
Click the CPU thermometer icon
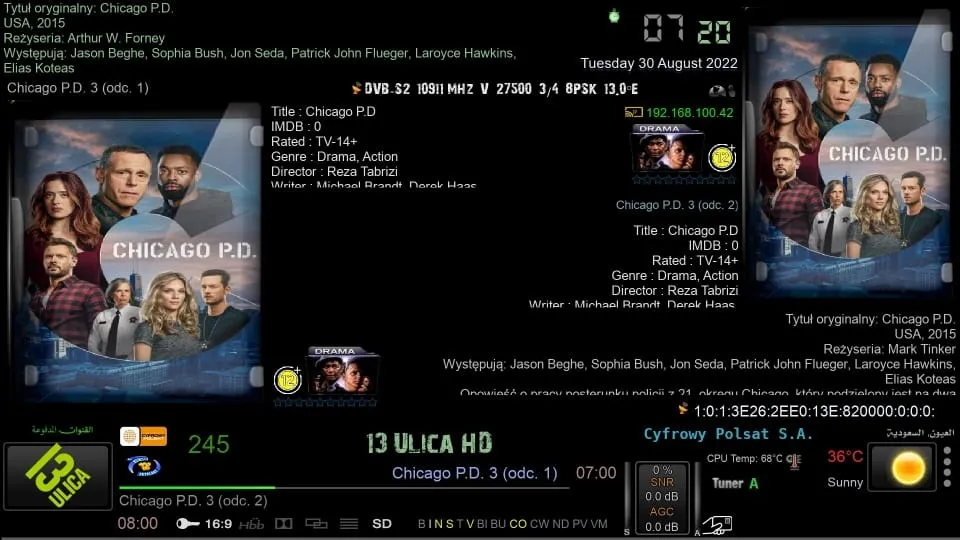coord(794,460)
